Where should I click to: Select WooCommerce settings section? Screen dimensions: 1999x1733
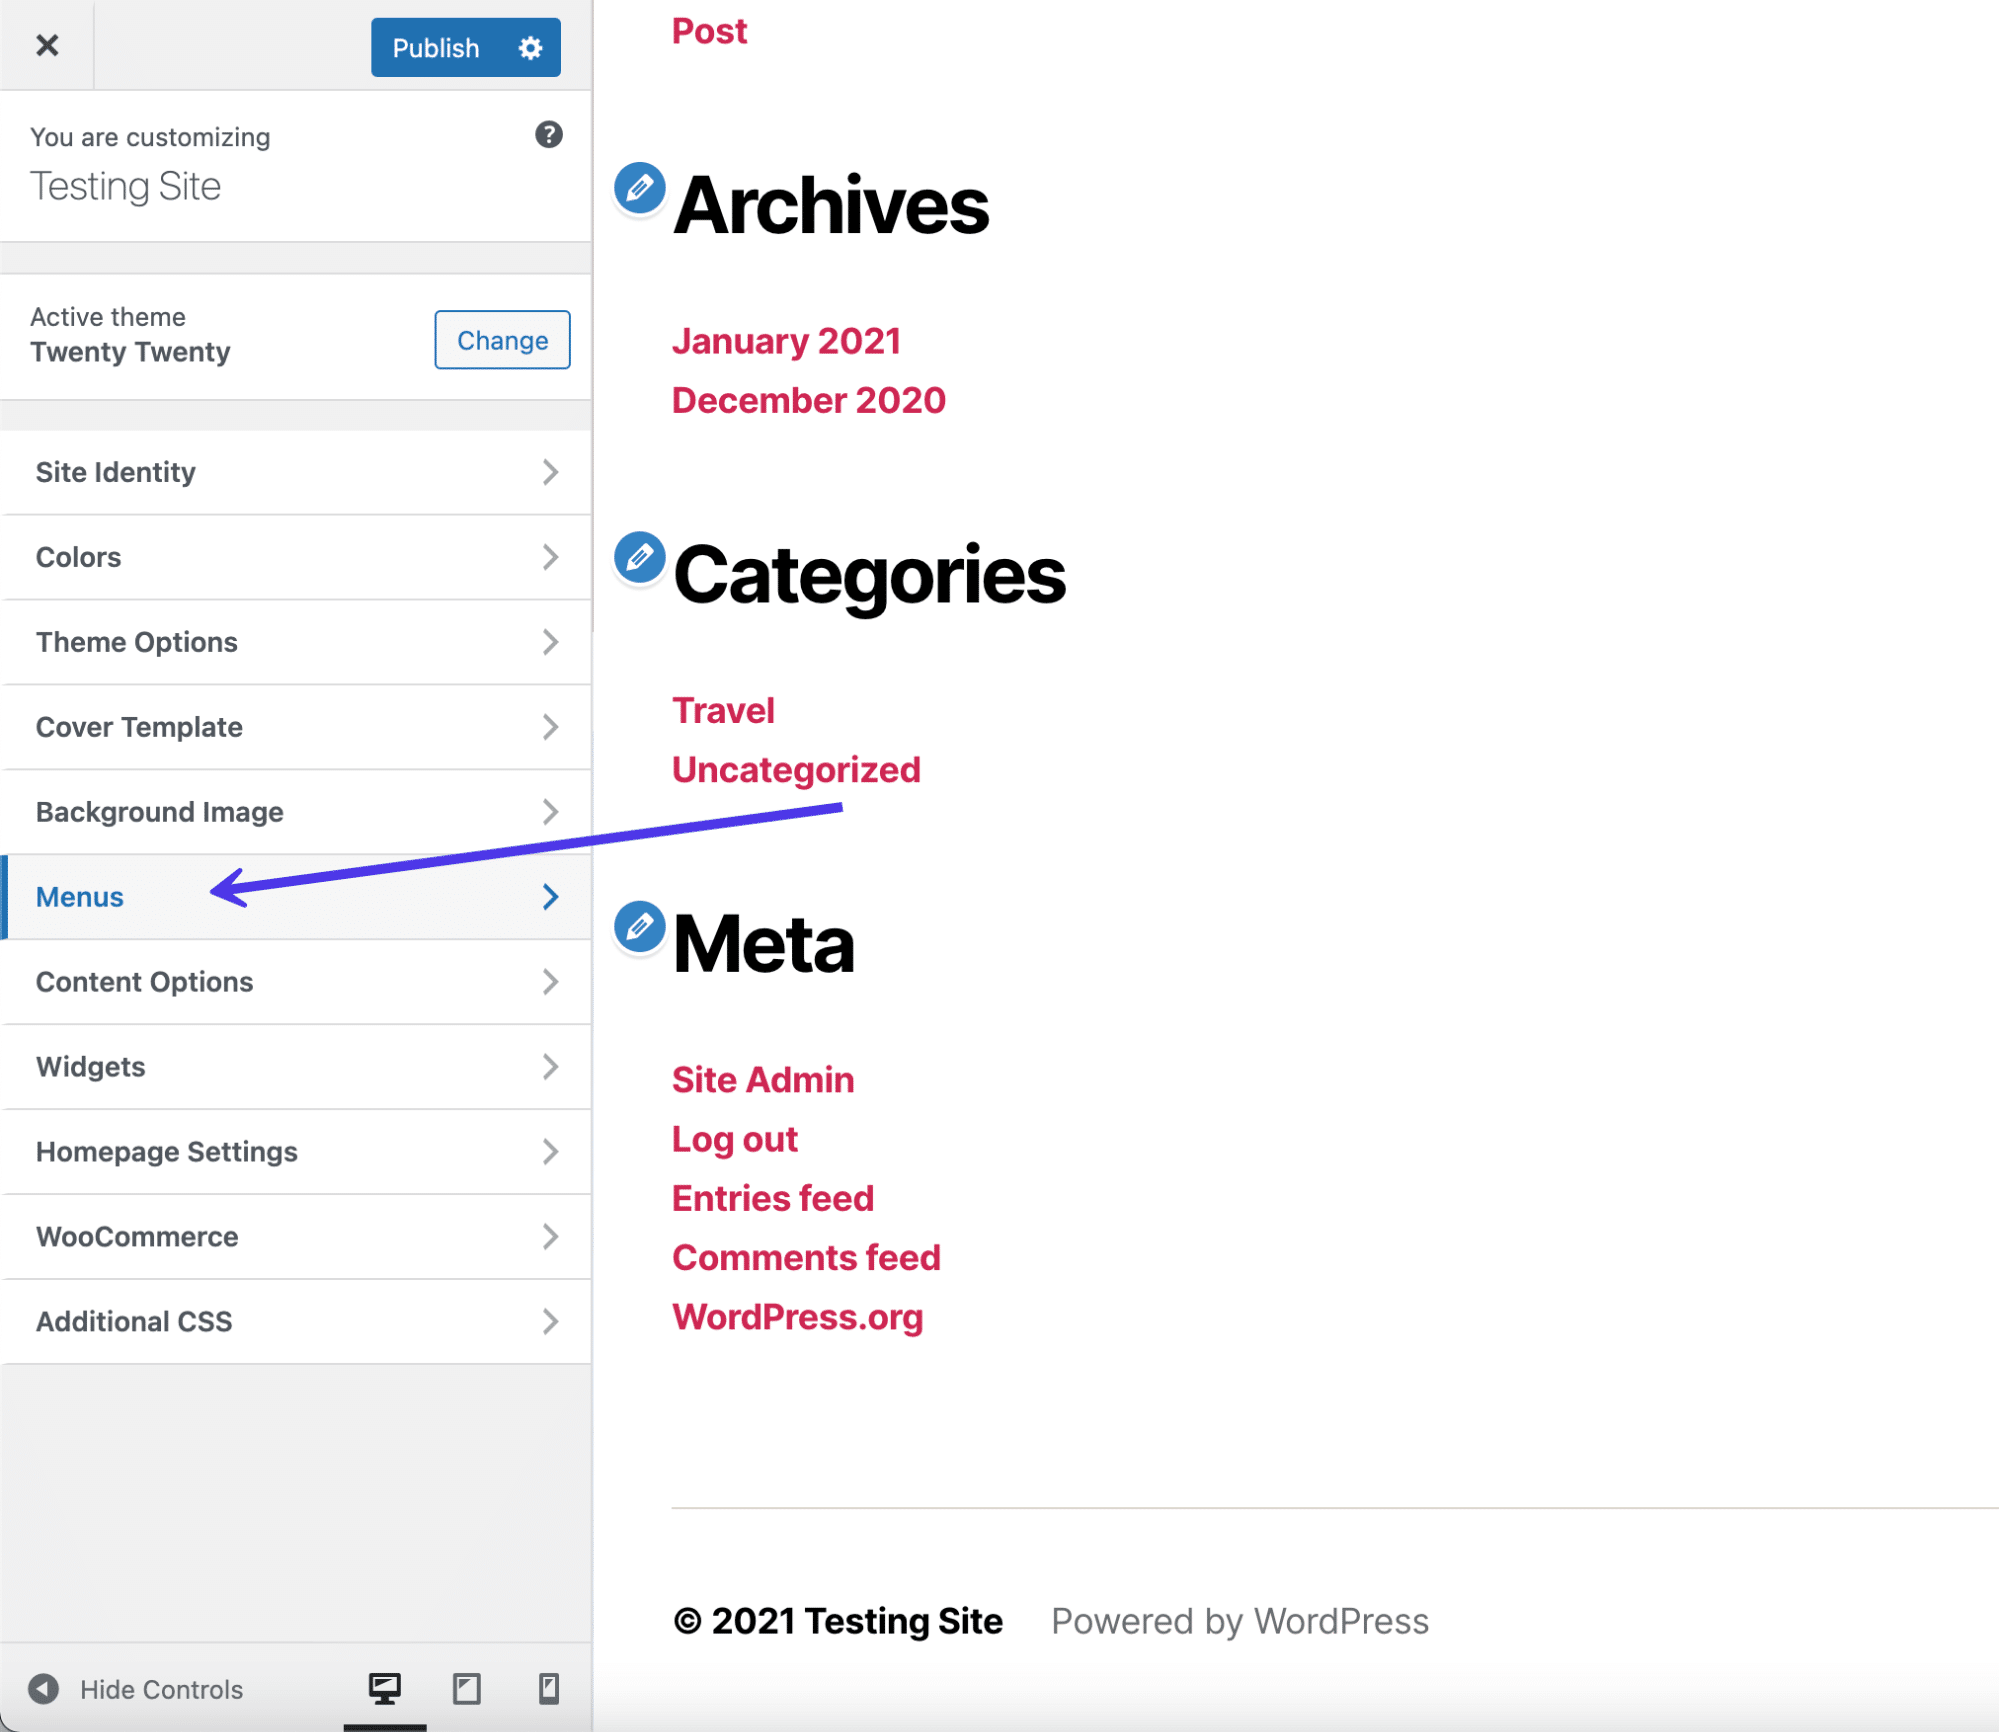pos(297,1237)
